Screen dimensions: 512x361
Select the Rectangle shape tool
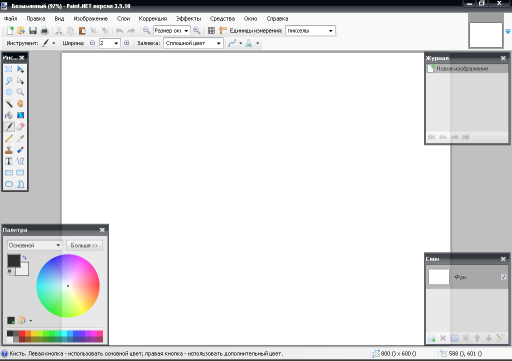tap(9, 173)
